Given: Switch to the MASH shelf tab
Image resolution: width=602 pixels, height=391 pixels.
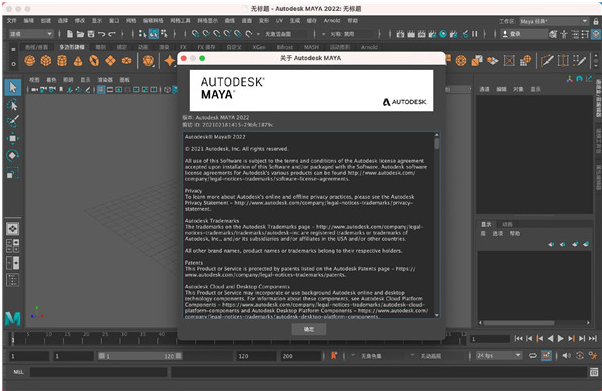Looking at the screenshot, I should click(x=311, y=47).
